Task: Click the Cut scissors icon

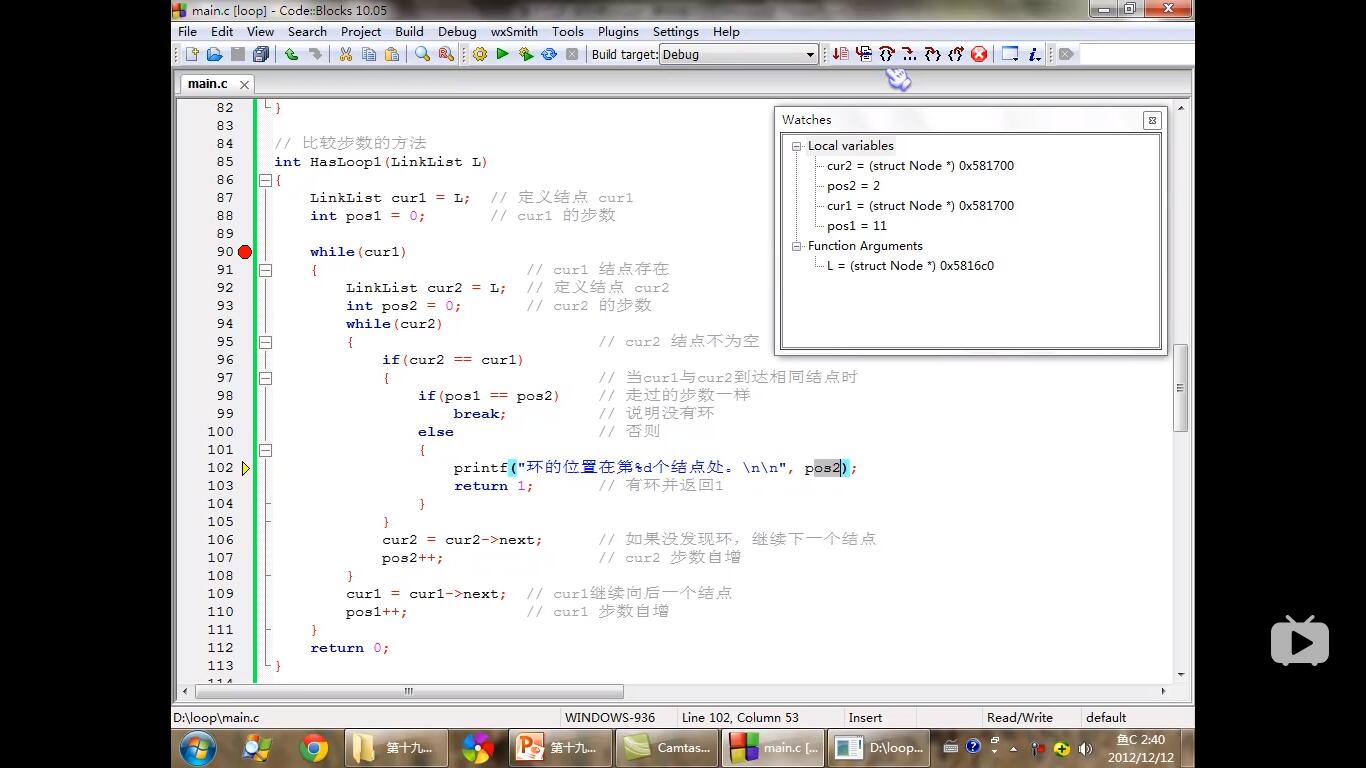Action: [345, 54]
